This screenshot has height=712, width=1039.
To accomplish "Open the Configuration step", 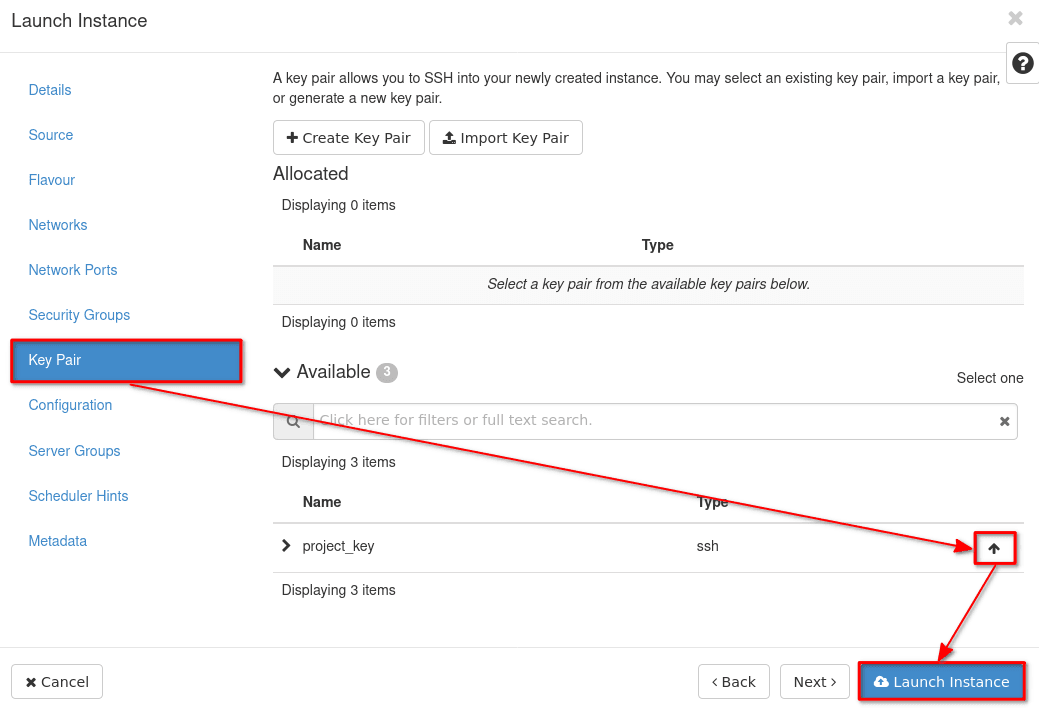I will 70,405.
